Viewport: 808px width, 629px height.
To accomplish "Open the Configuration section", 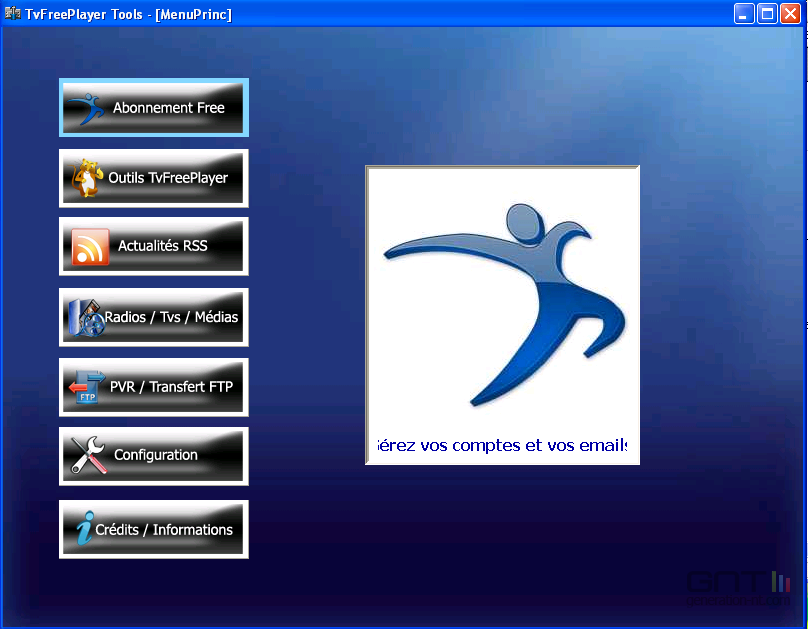I will click(154, 456).
